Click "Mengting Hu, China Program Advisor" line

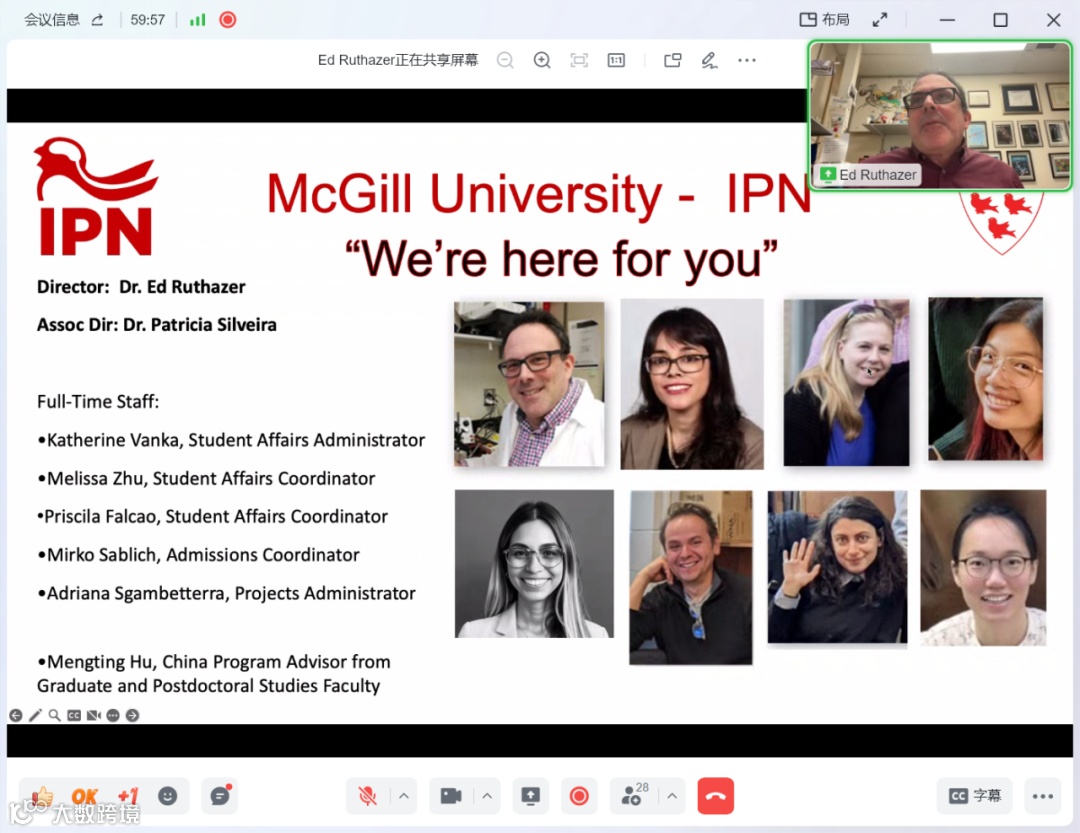click(x=214, y=674)
